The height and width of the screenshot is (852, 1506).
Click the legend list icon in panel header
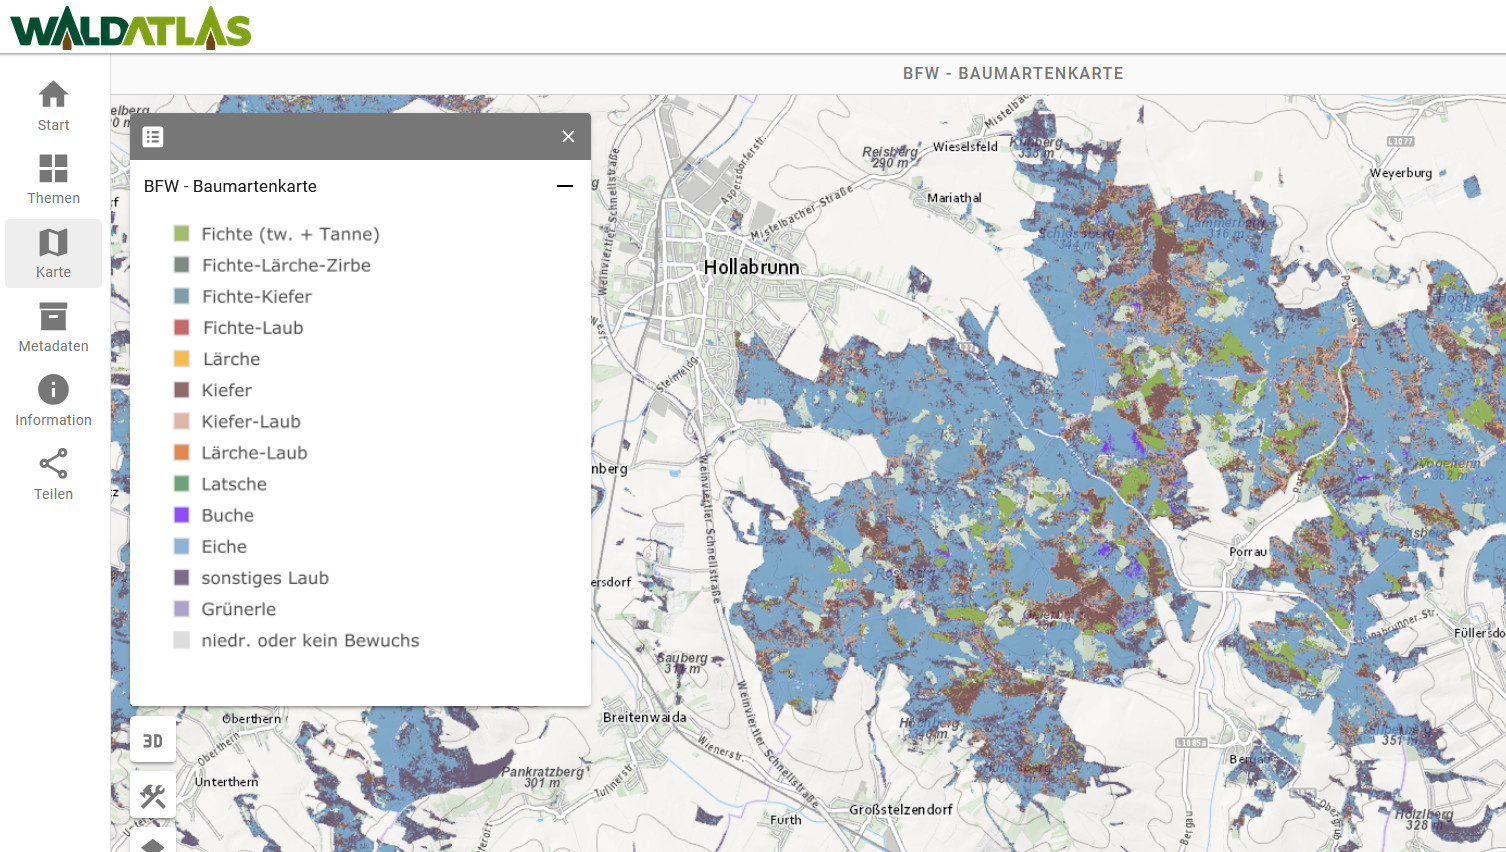(x=153, y=137)
